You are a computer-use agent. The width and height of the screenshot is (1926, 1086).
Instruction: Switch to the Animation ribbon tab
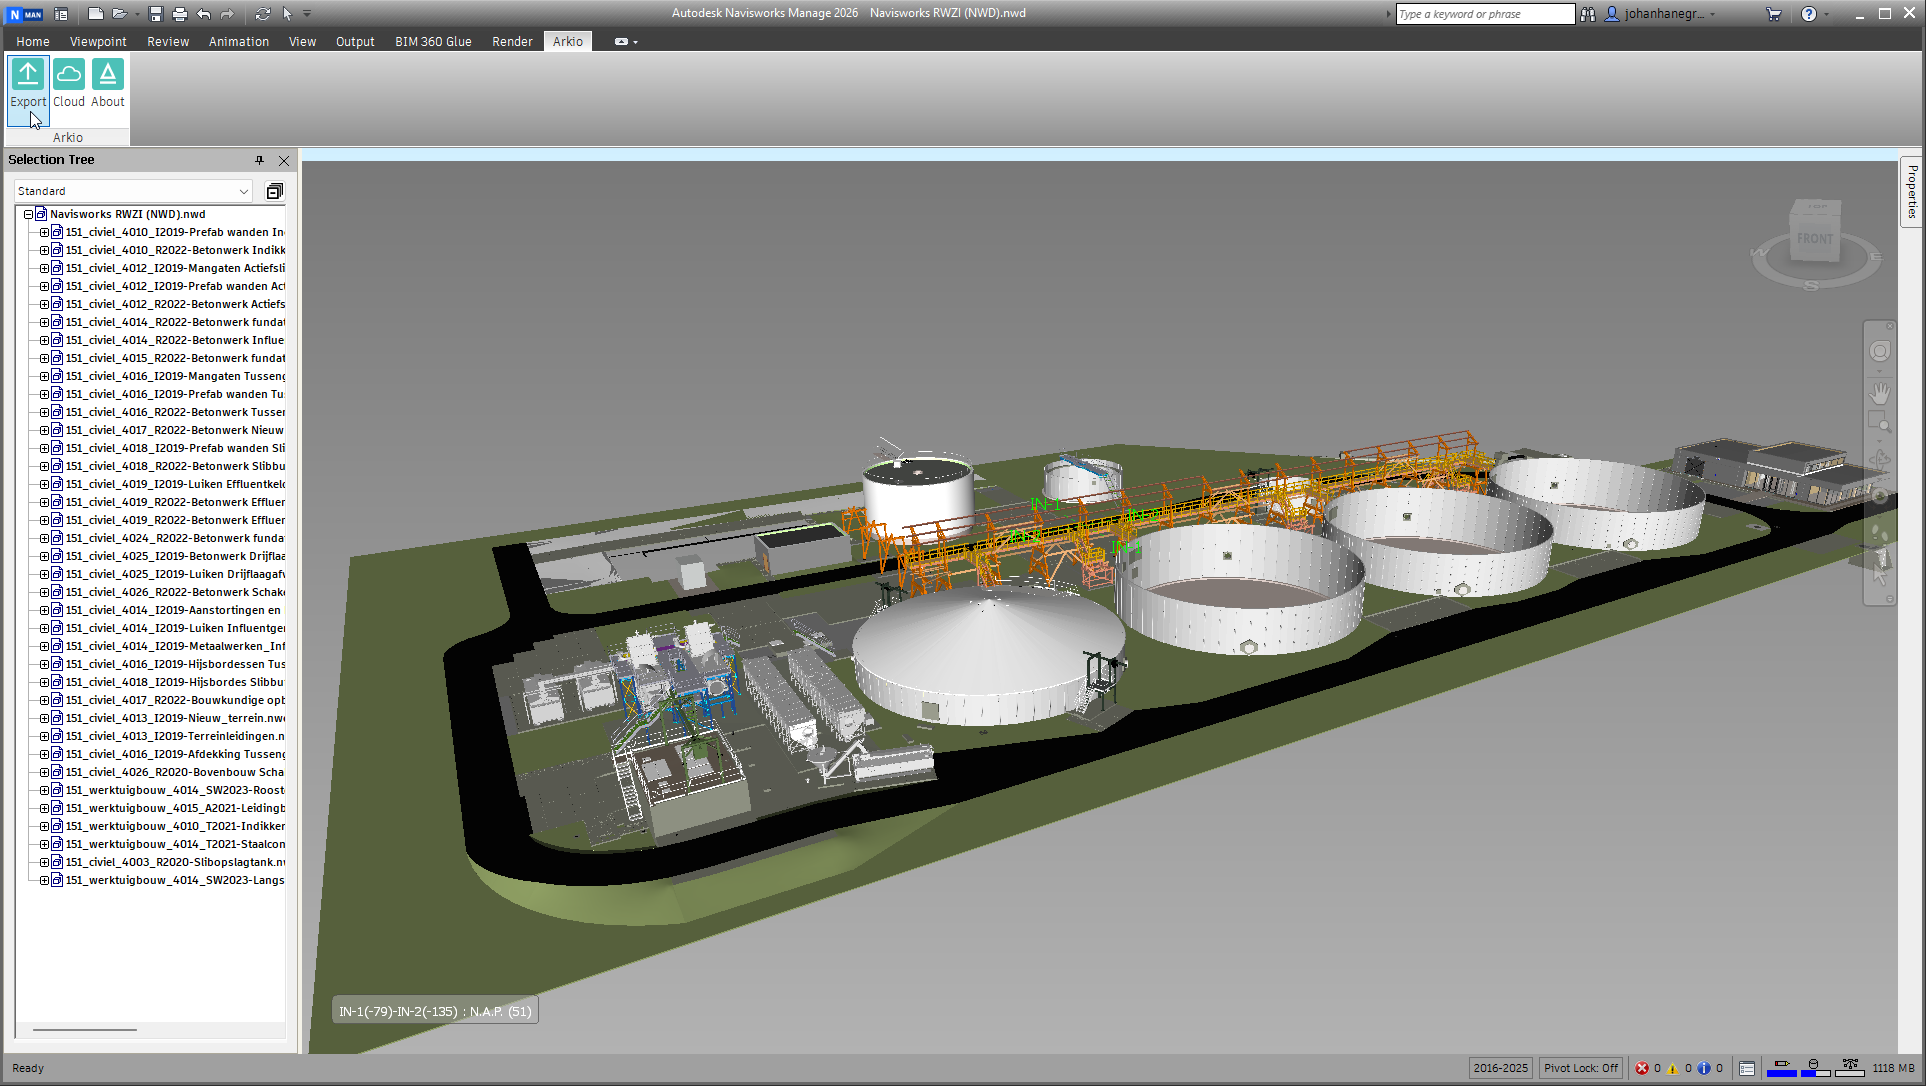(239, 42)
